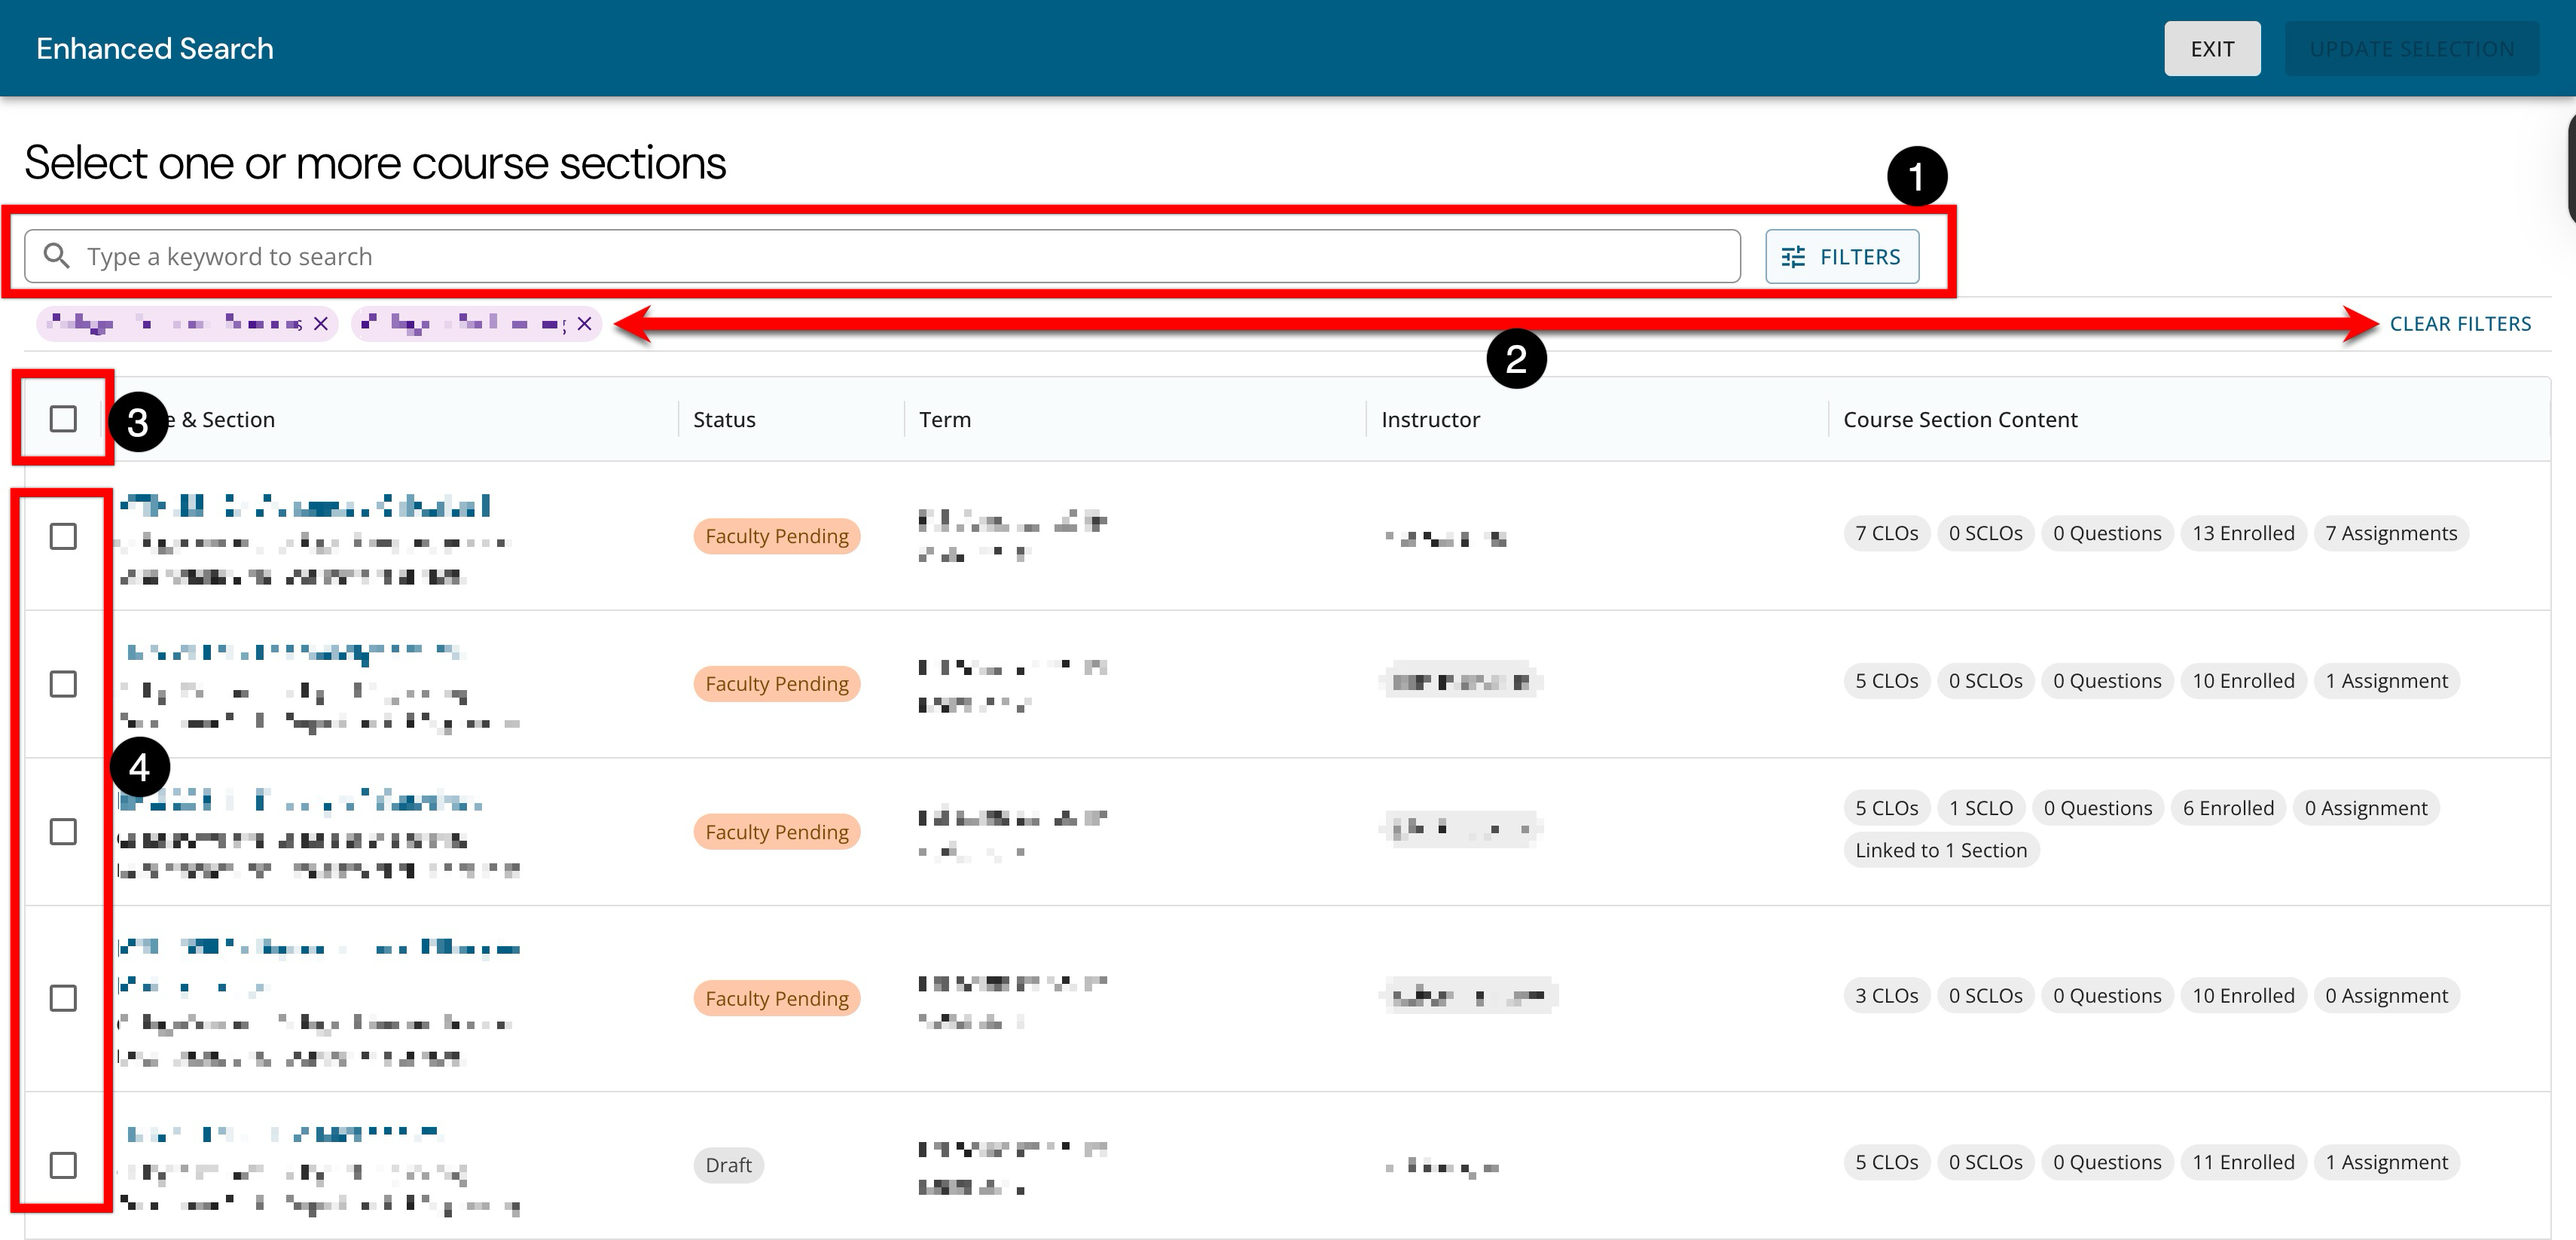This screenshot has height=1240, width=2576.
Task: Click the Status column header
Action: 724,419
